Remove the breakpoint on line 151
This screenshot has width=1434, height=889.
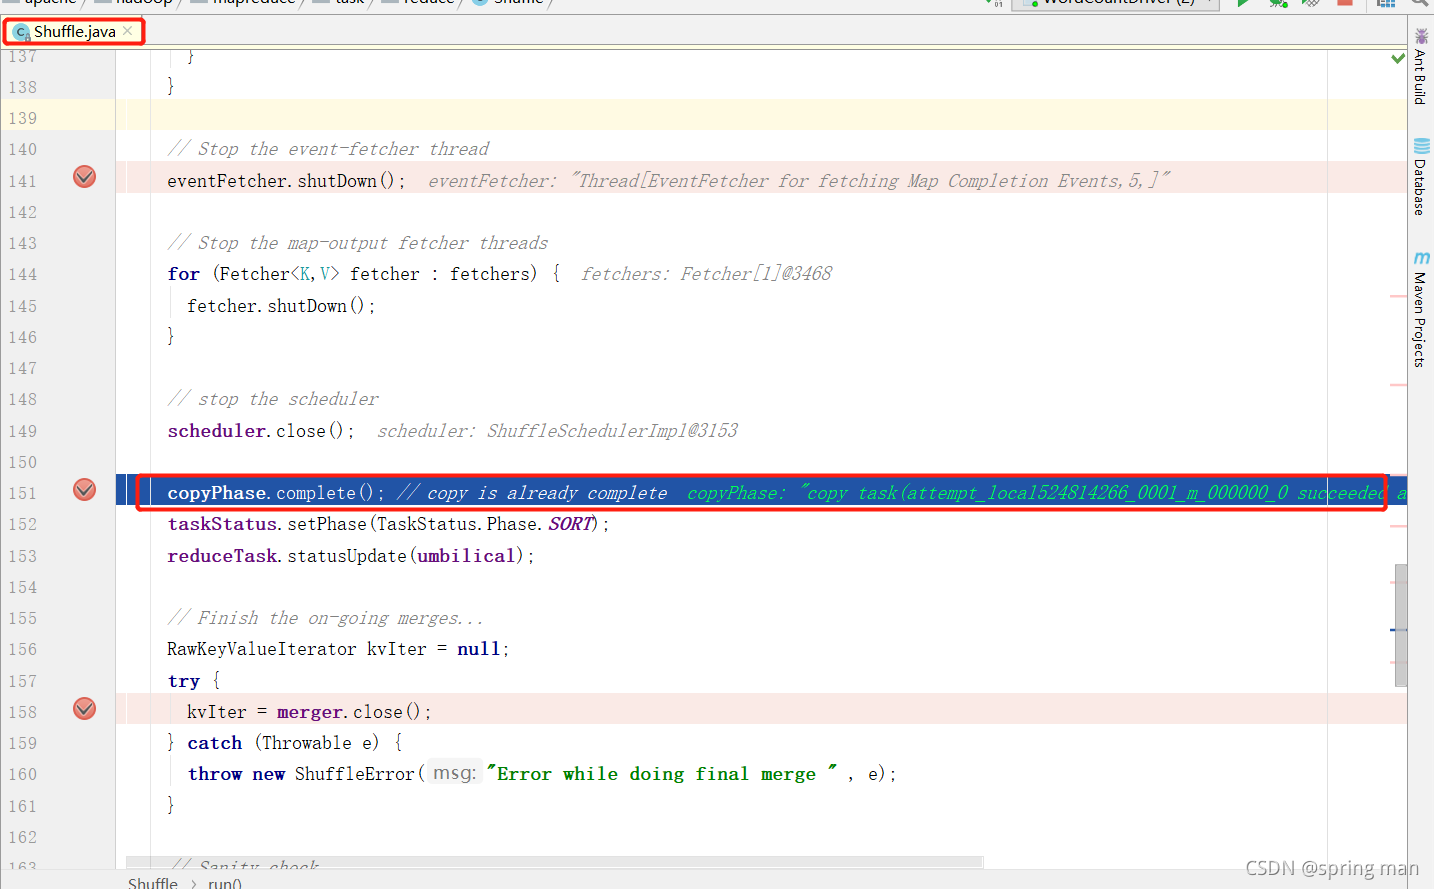tap(85, 489)
